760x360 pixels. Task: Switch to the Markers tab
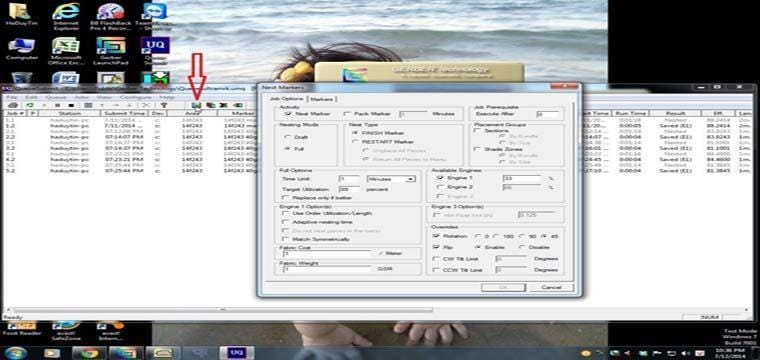click(x=322, y=99)
